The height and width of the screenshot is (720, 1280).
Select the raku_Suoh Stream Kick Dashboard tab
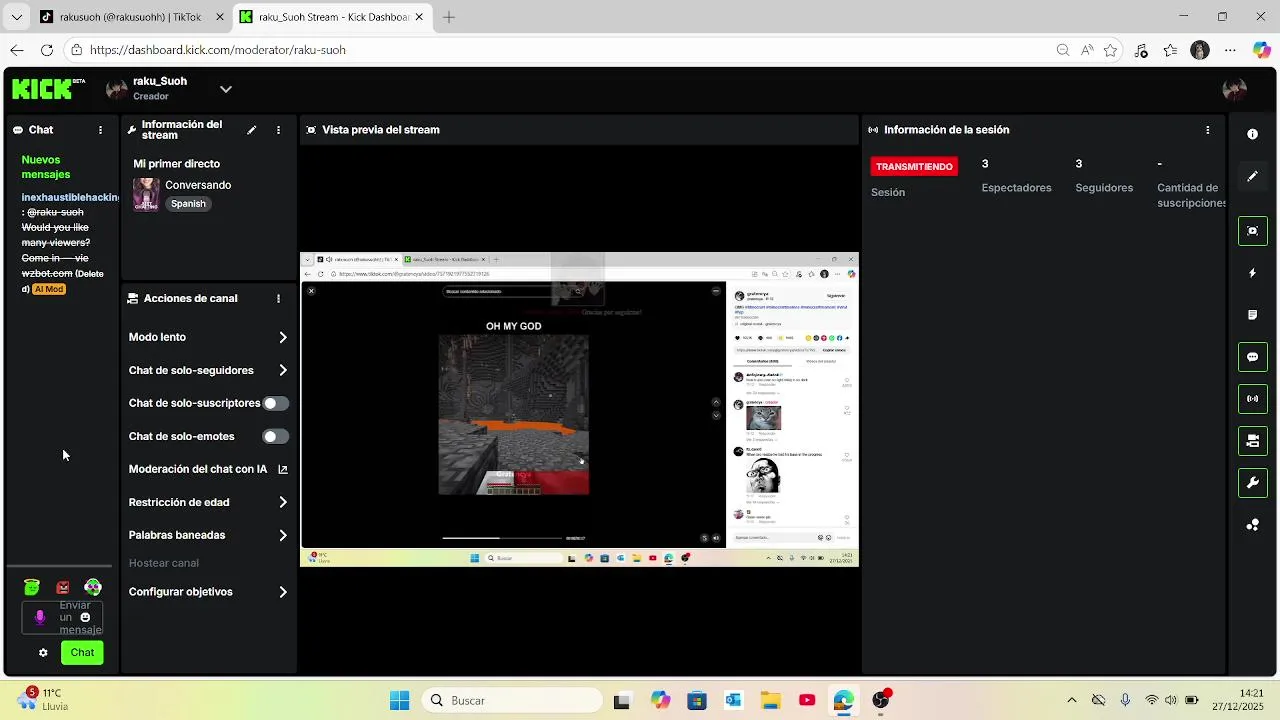click(x=333, y=17)
